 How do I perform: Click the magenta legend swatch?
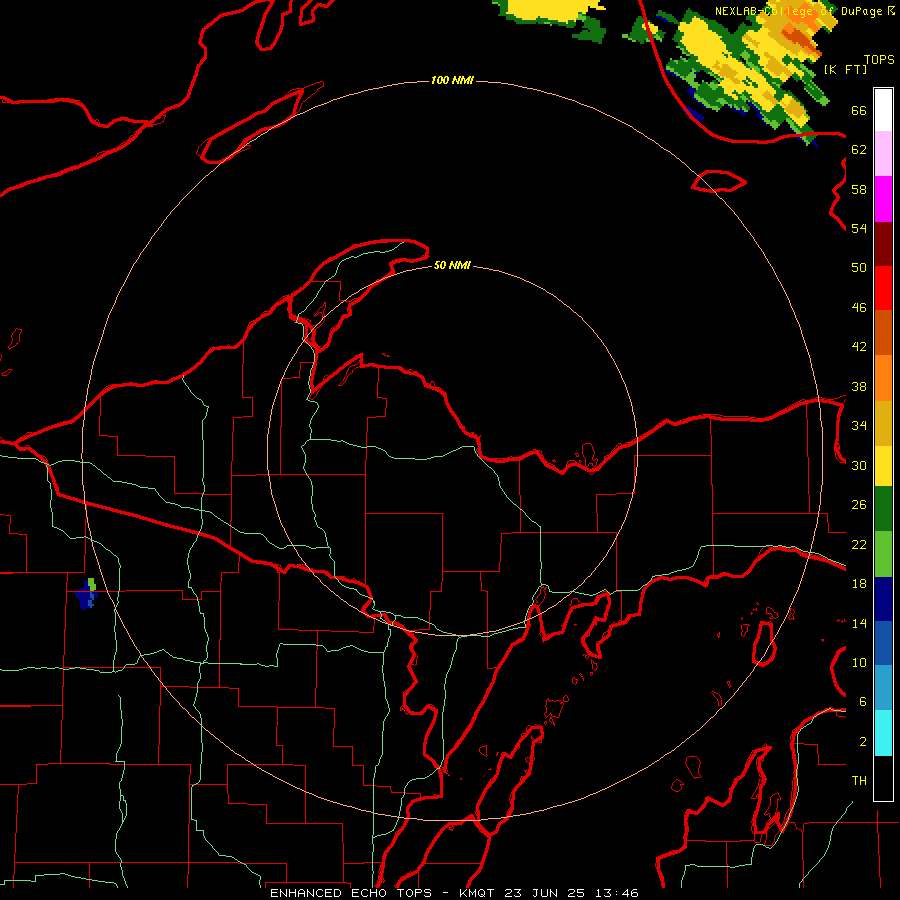[883, 199]
